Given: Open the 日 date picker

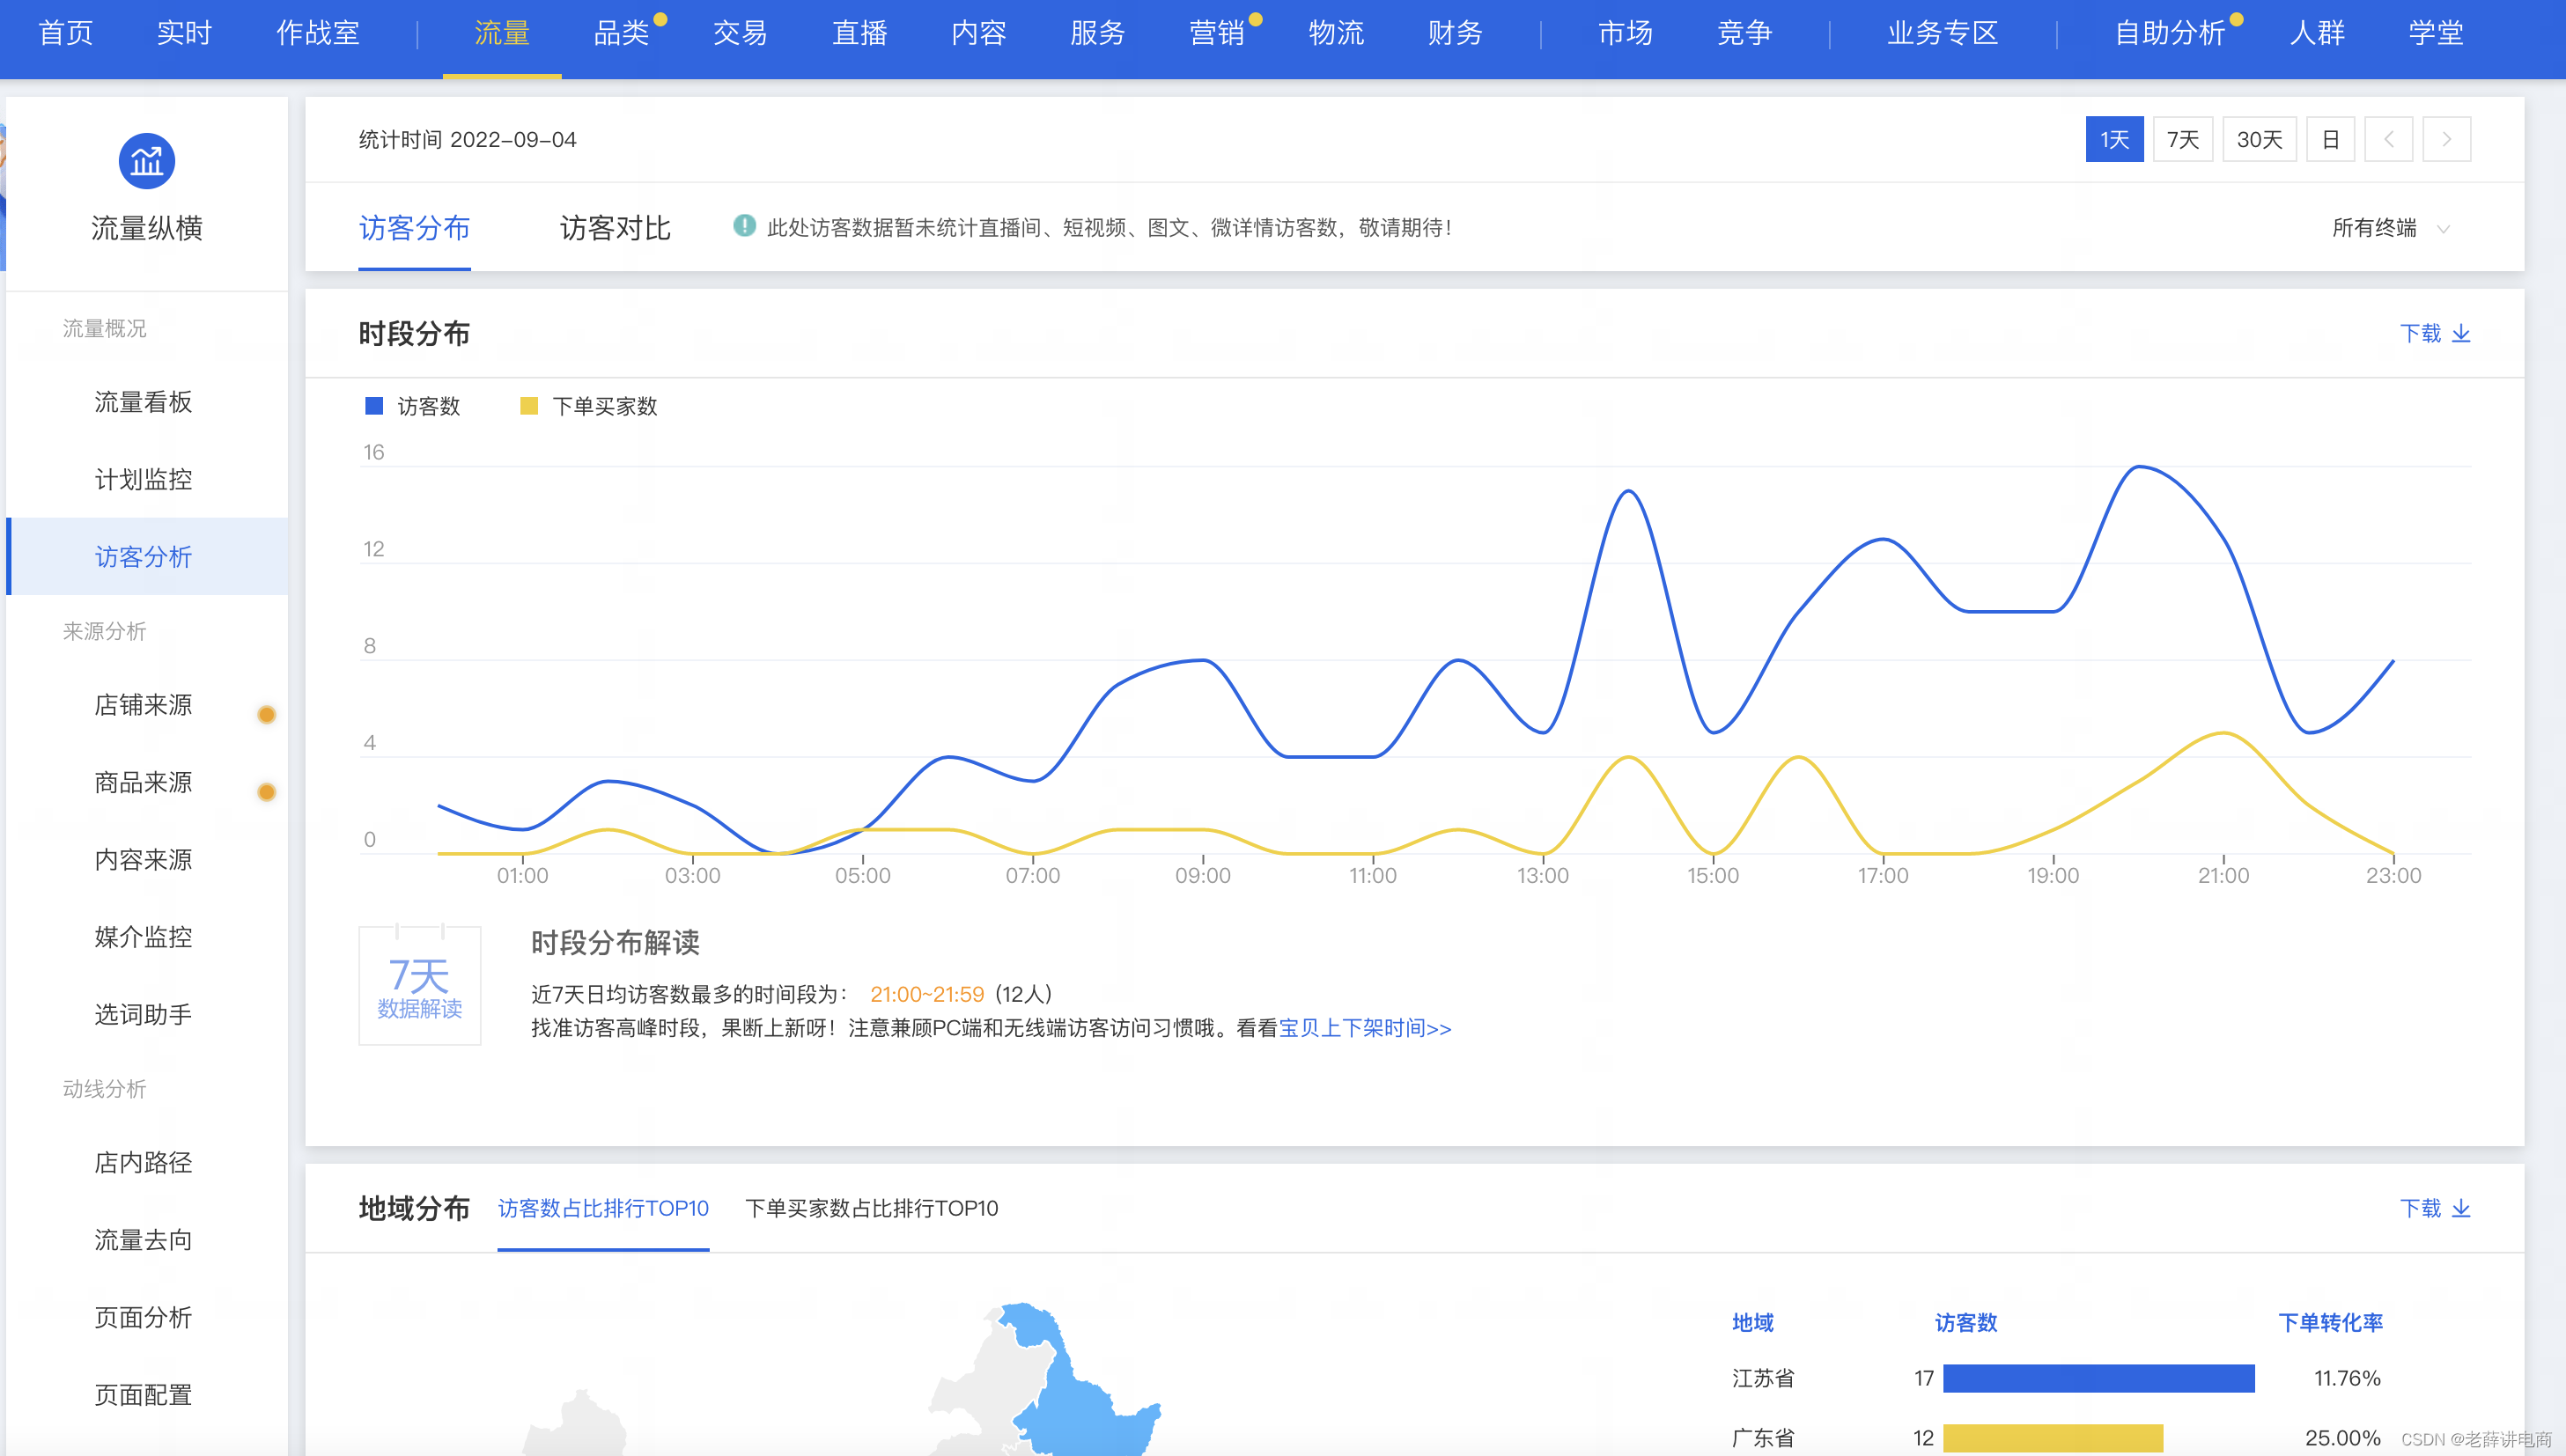Looking at the screenshot, I should point(2330,139).
